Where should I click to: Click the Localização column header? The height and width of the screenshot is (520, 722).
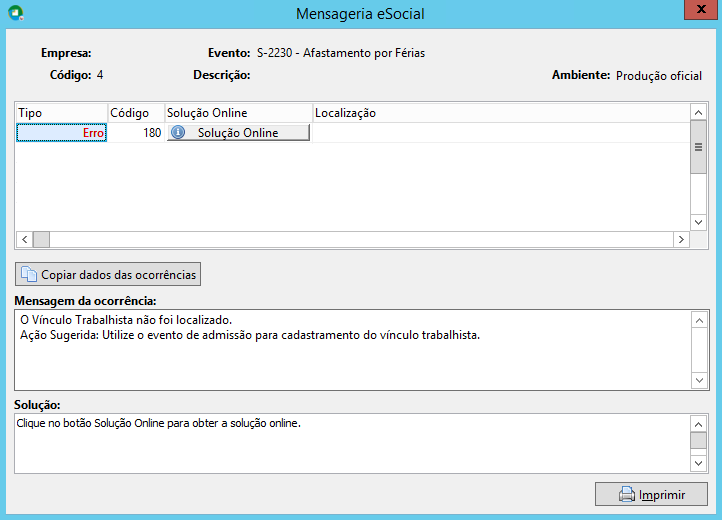pyautogui.click(x=501, y=113)
